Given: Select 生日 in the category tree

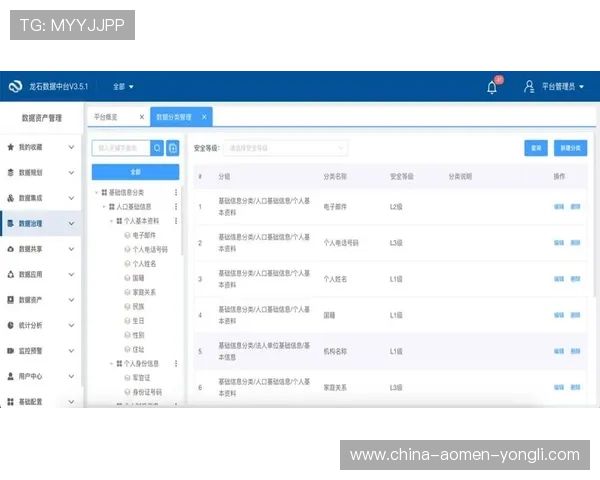Looking at the screenshot, I should [138, 321].
